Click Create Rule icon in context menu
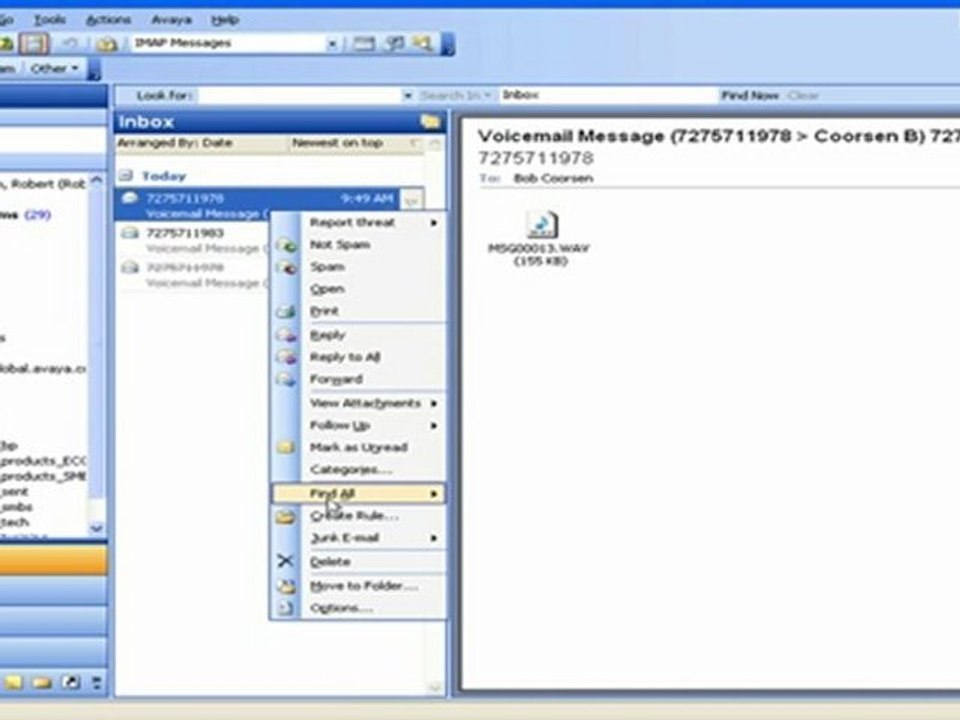 [x=286, y=516]
